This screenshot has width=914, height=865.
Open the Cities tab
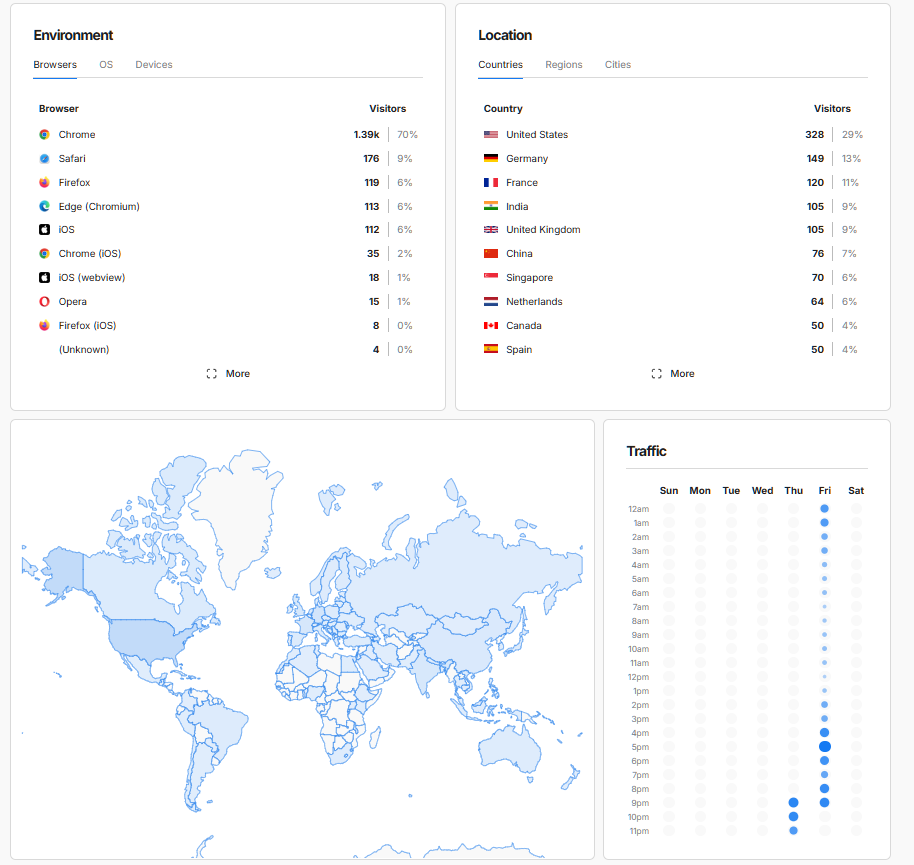(618, 65)
